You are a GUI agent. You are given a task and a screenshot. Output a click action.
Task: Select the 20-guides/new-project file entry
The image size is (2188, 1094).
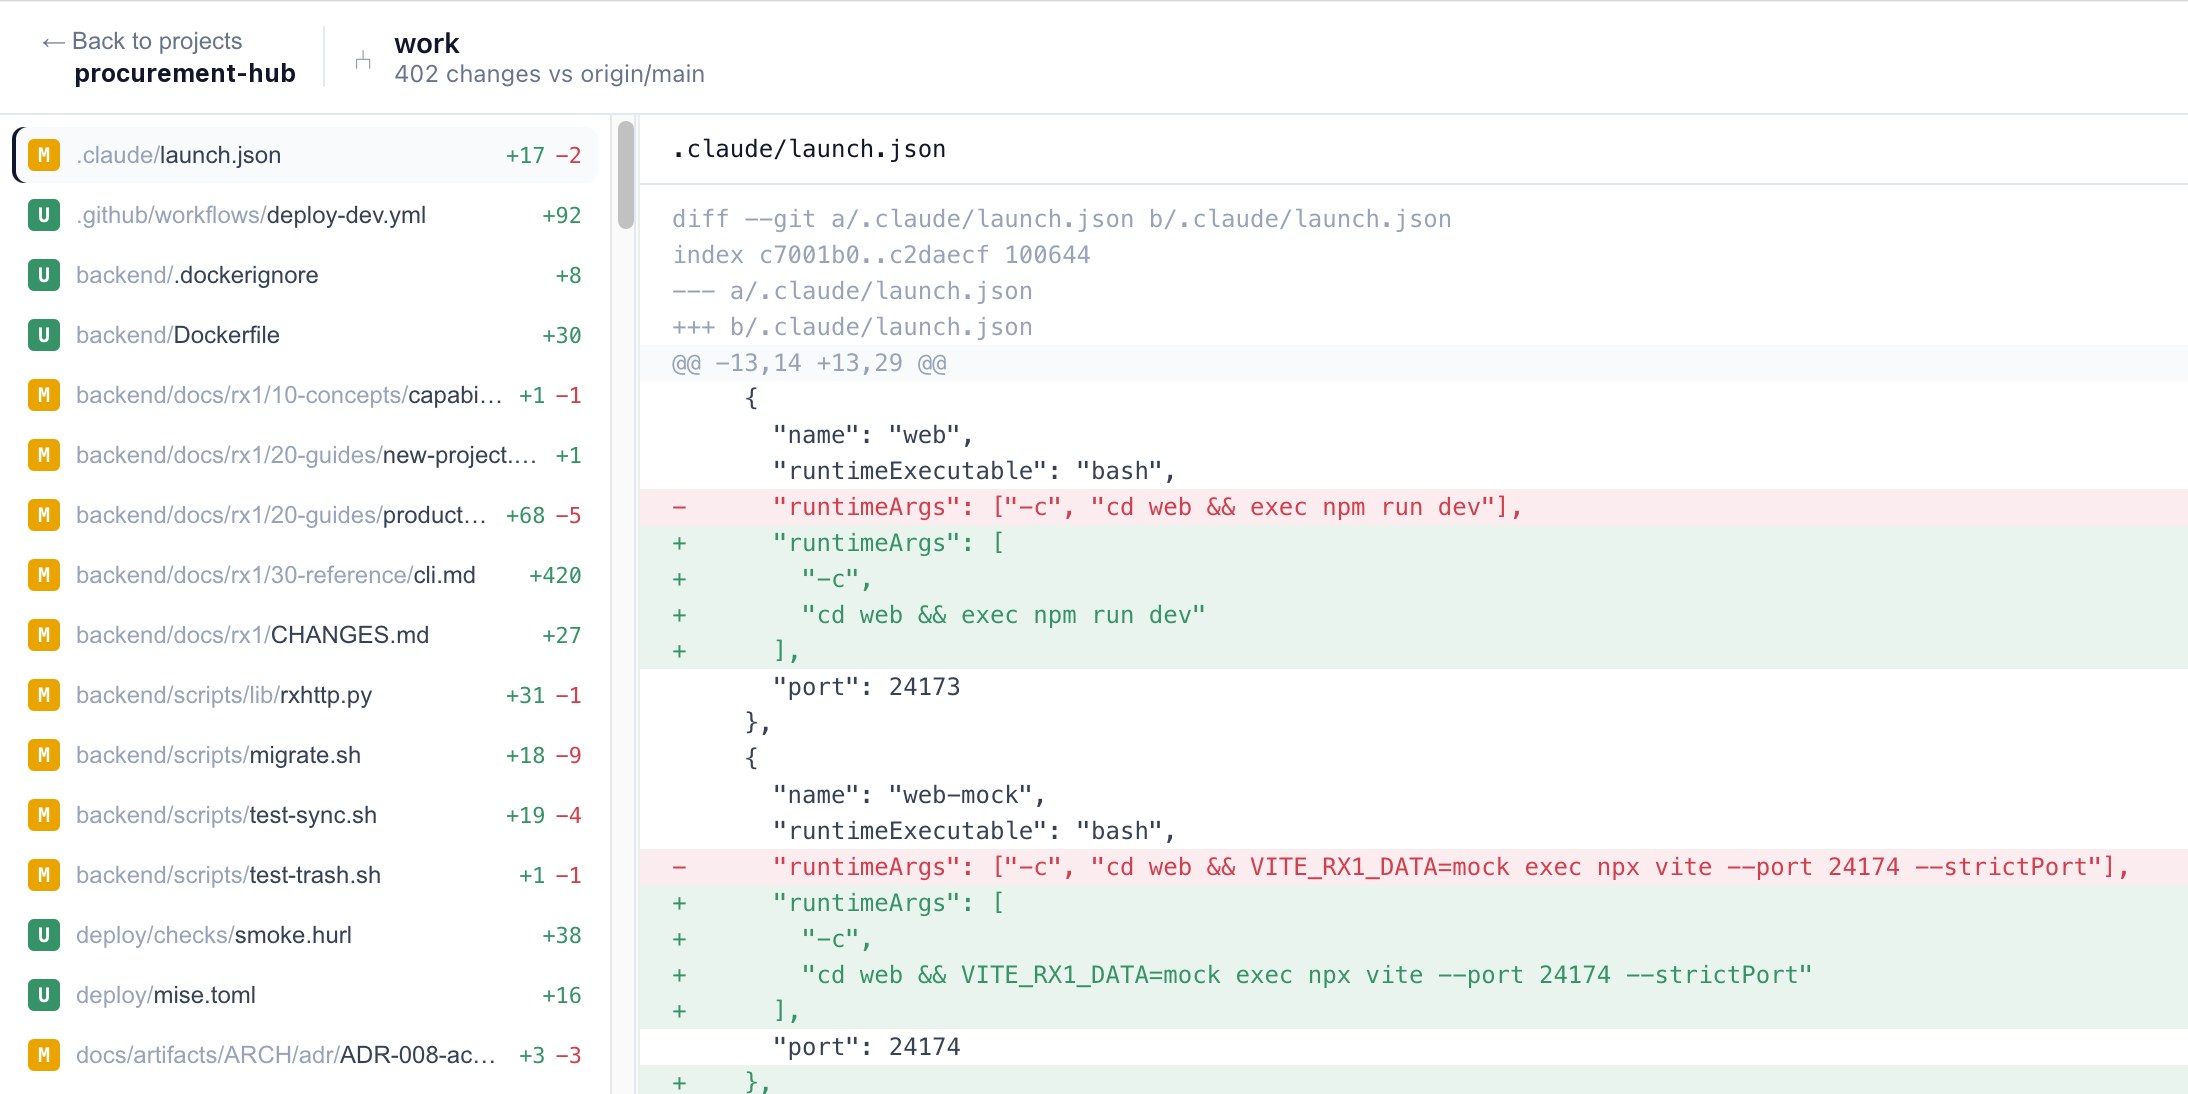pyautogui.click(x=305, y=455)
